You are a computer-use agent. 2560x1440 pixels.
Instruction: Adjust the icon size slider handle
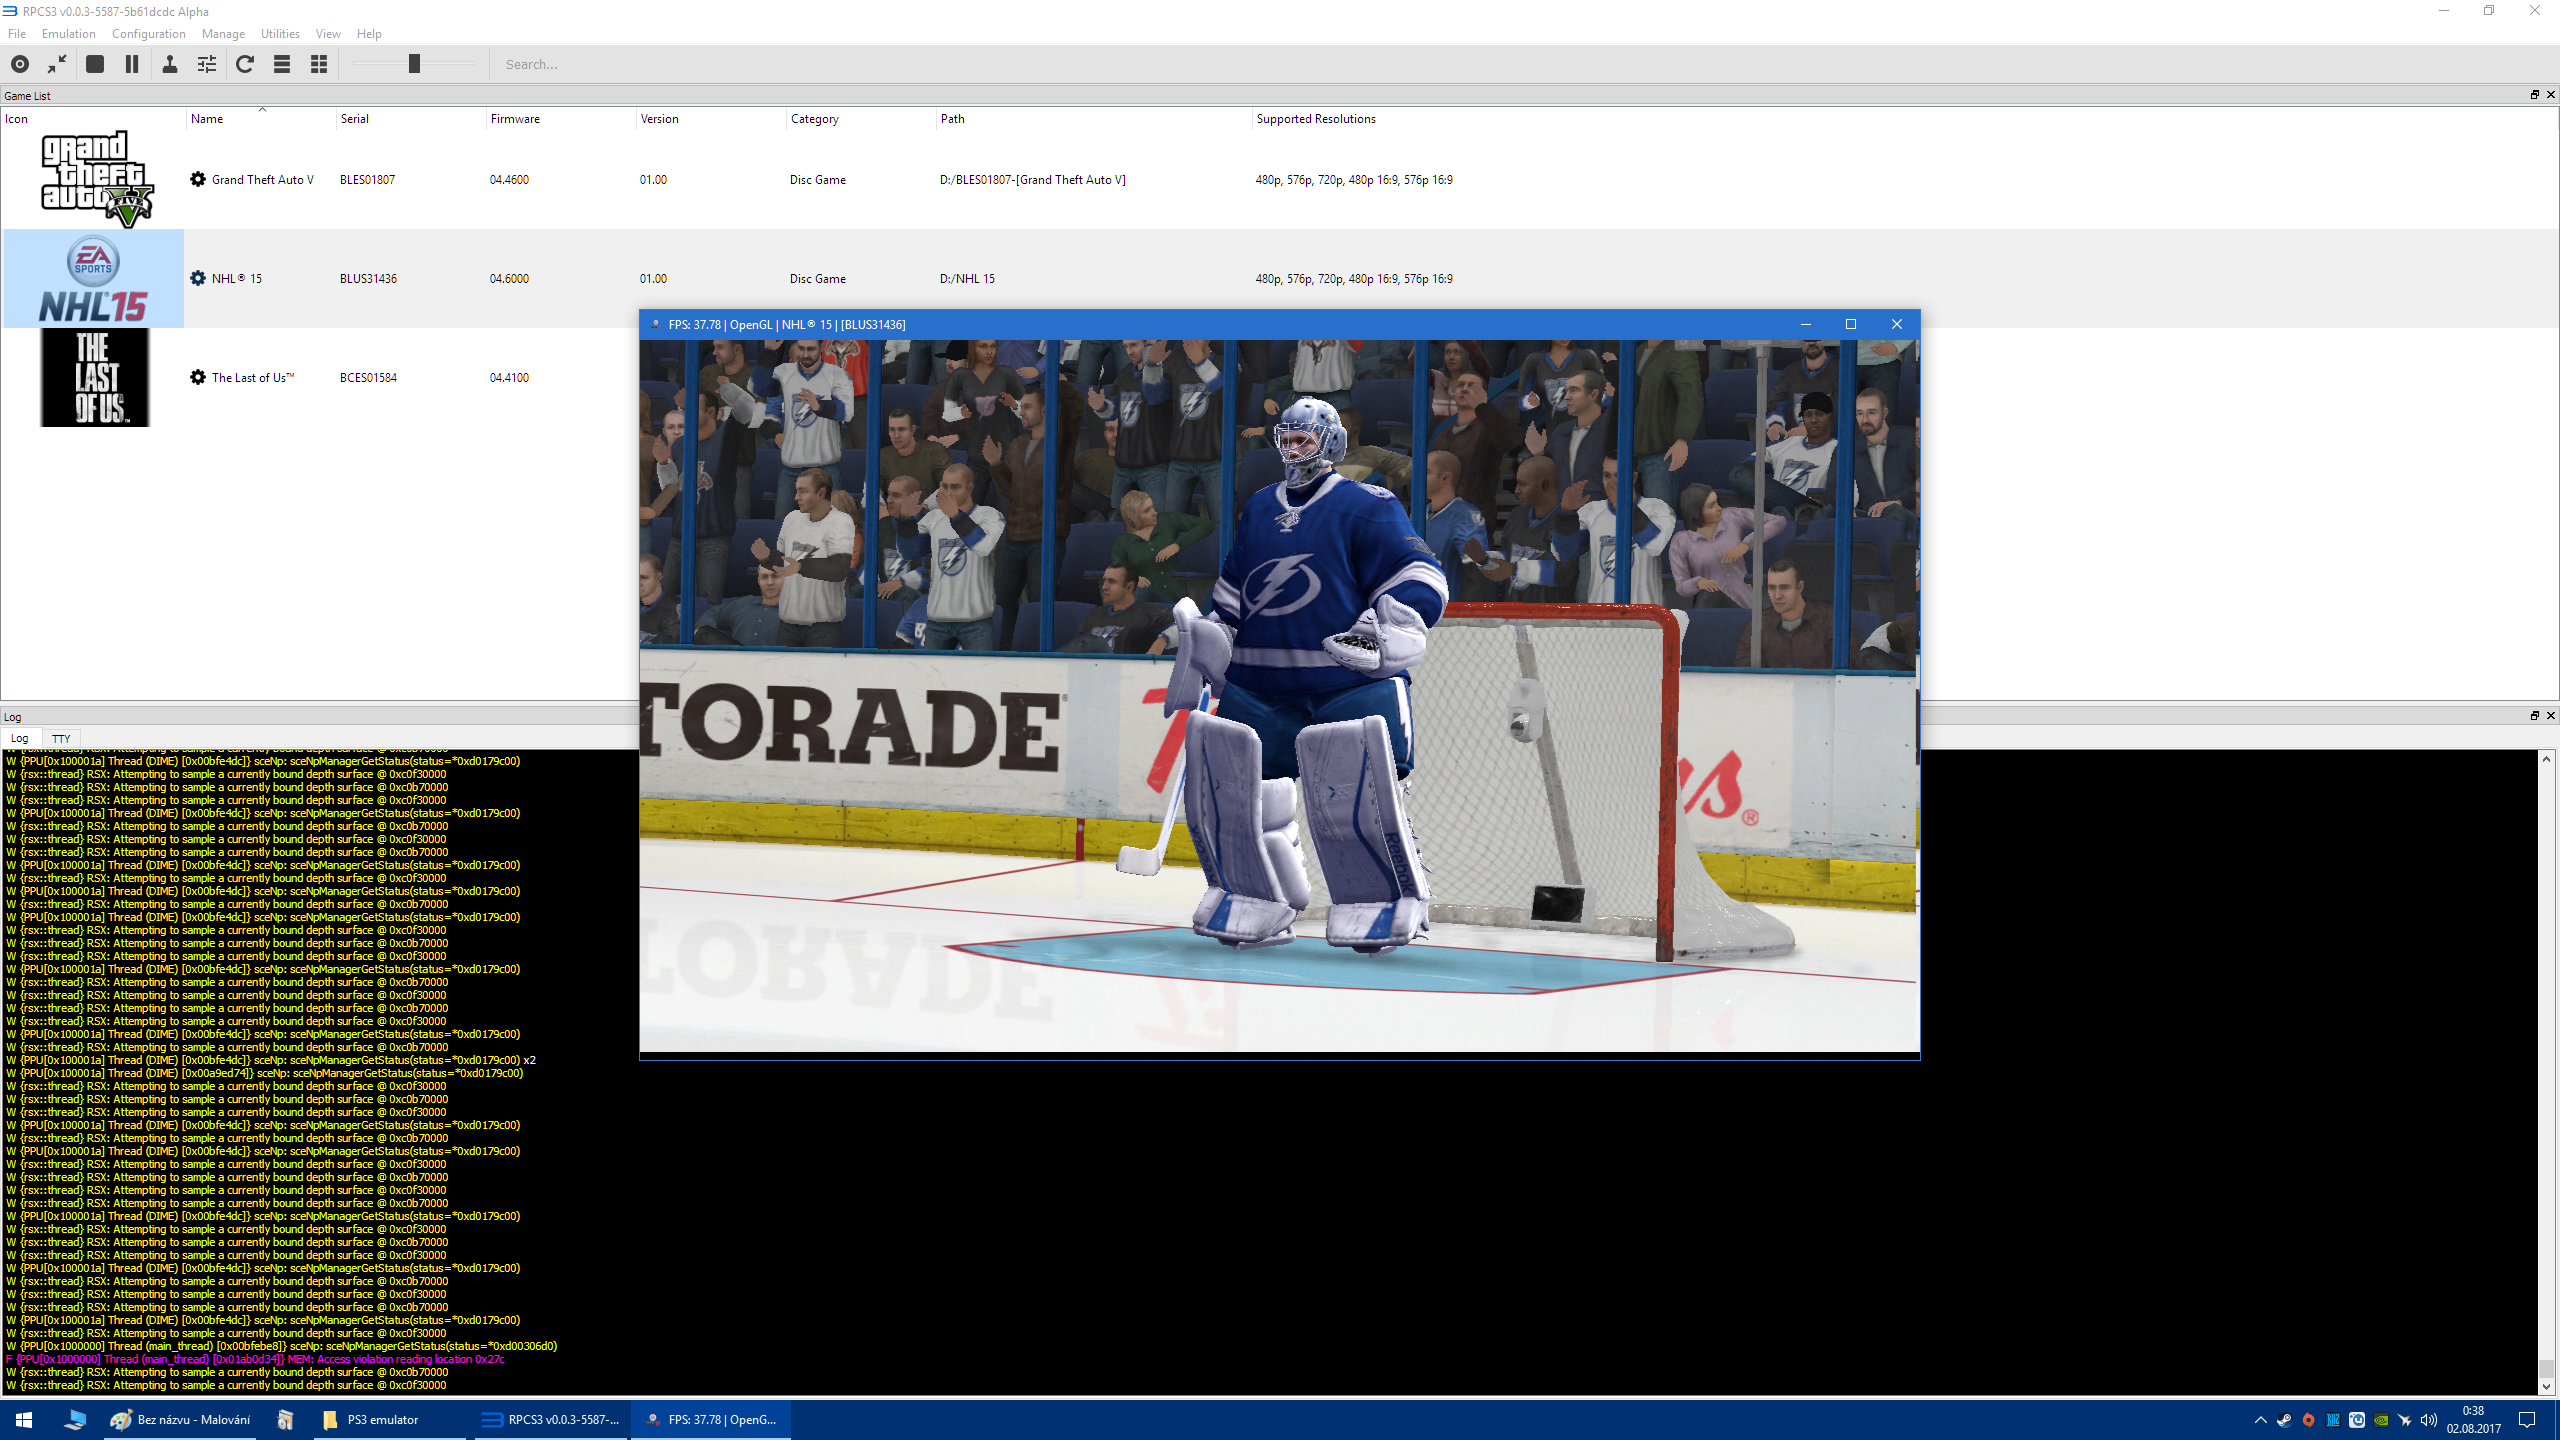[x=414, y=64]
